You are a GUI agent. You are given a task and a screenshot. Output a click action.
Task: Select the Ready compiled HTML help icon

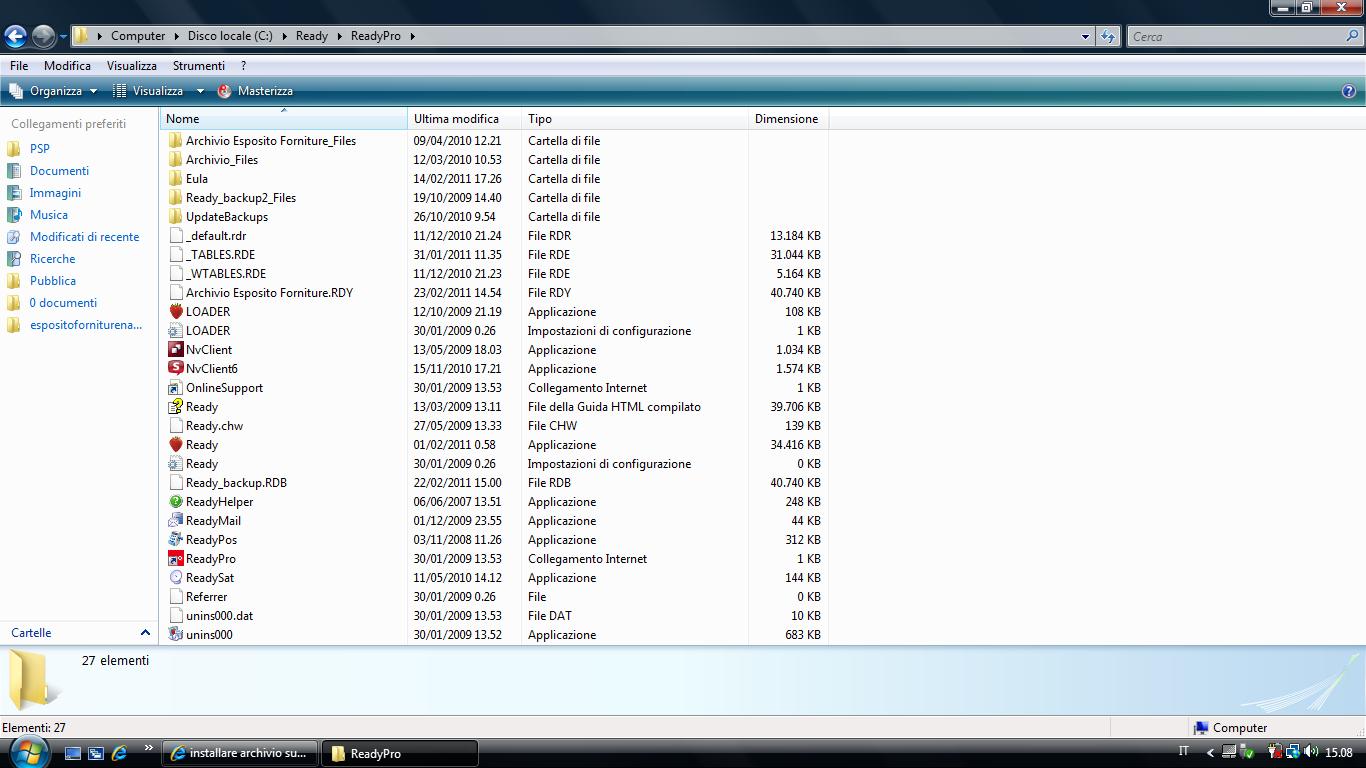pyautogui.click(x=176, y=407)
